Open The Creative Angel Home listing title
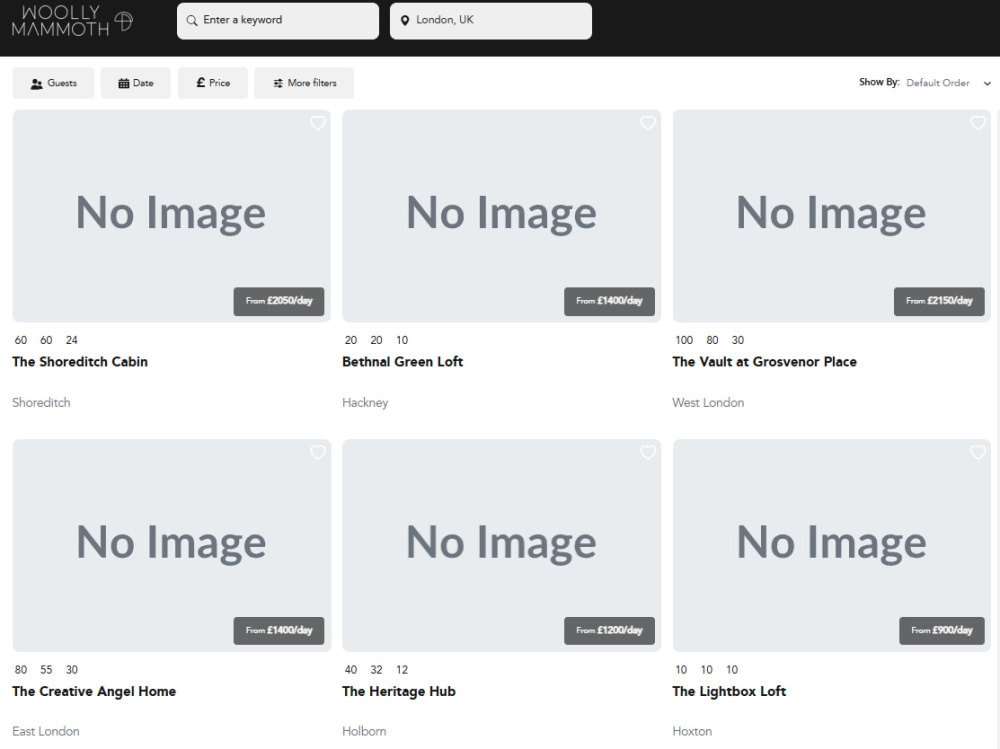Viewport: 1000px width, 749px height. 94,692
